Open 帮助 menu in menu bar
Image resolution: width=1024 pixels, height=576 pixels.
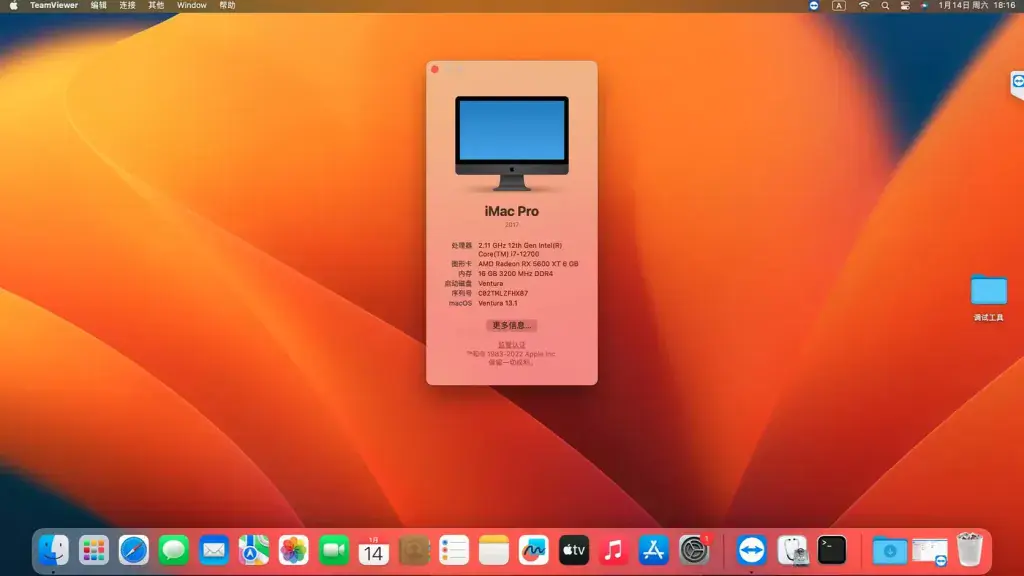227,5
